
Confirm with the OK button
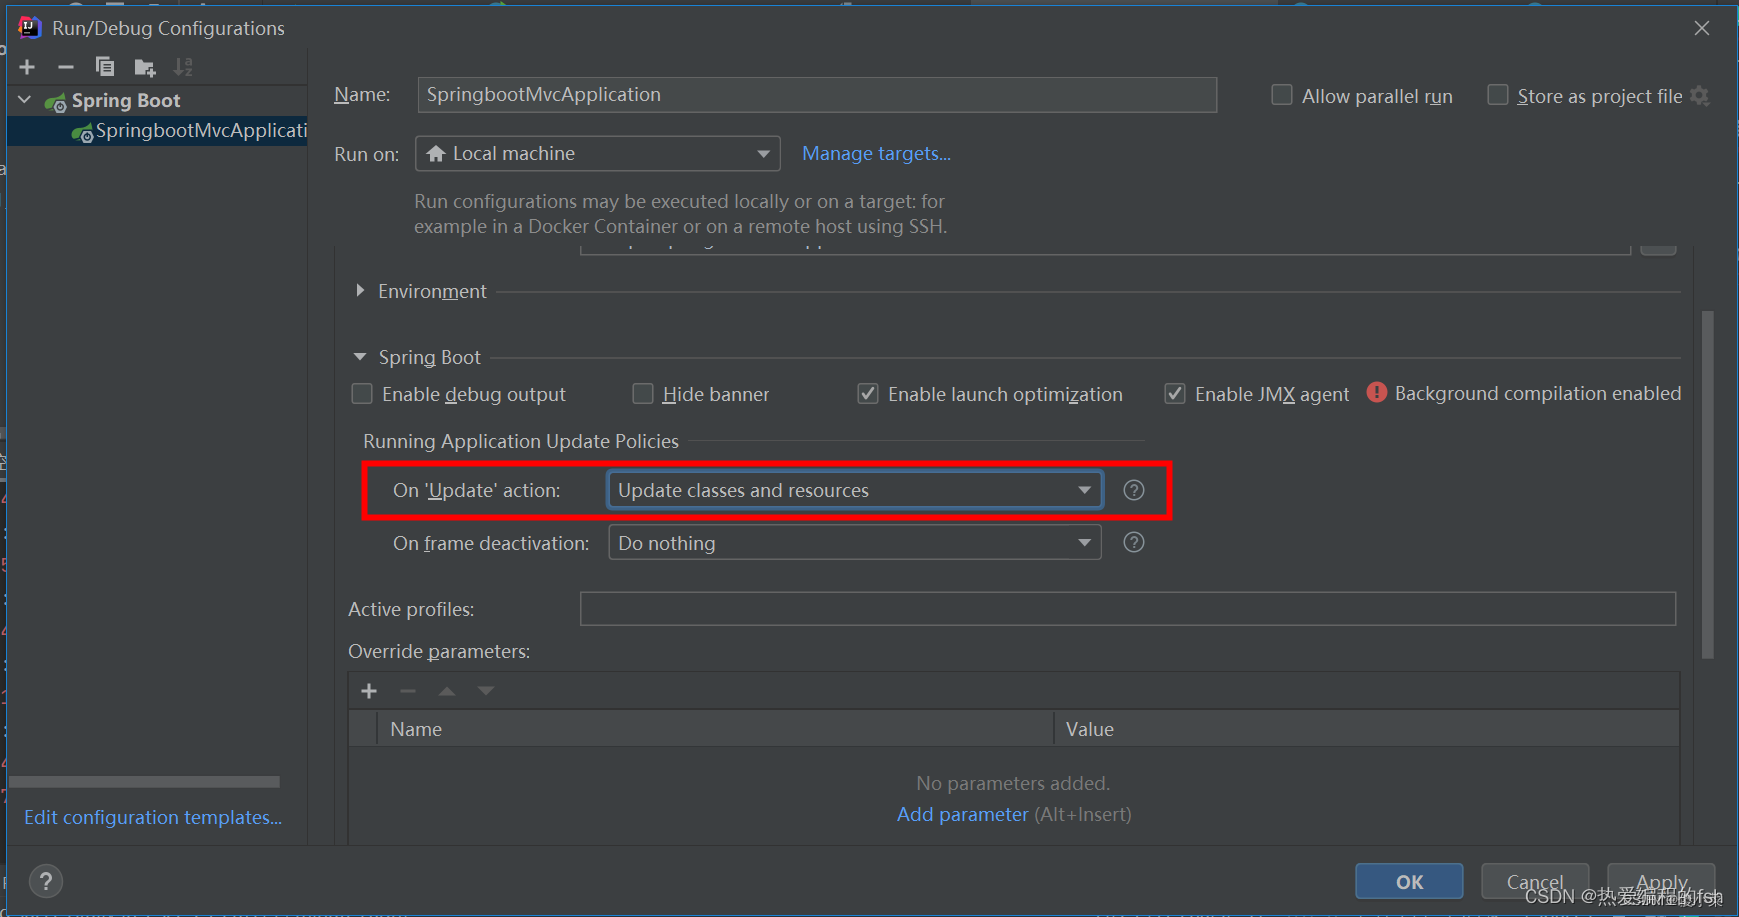click(1409, 881)
